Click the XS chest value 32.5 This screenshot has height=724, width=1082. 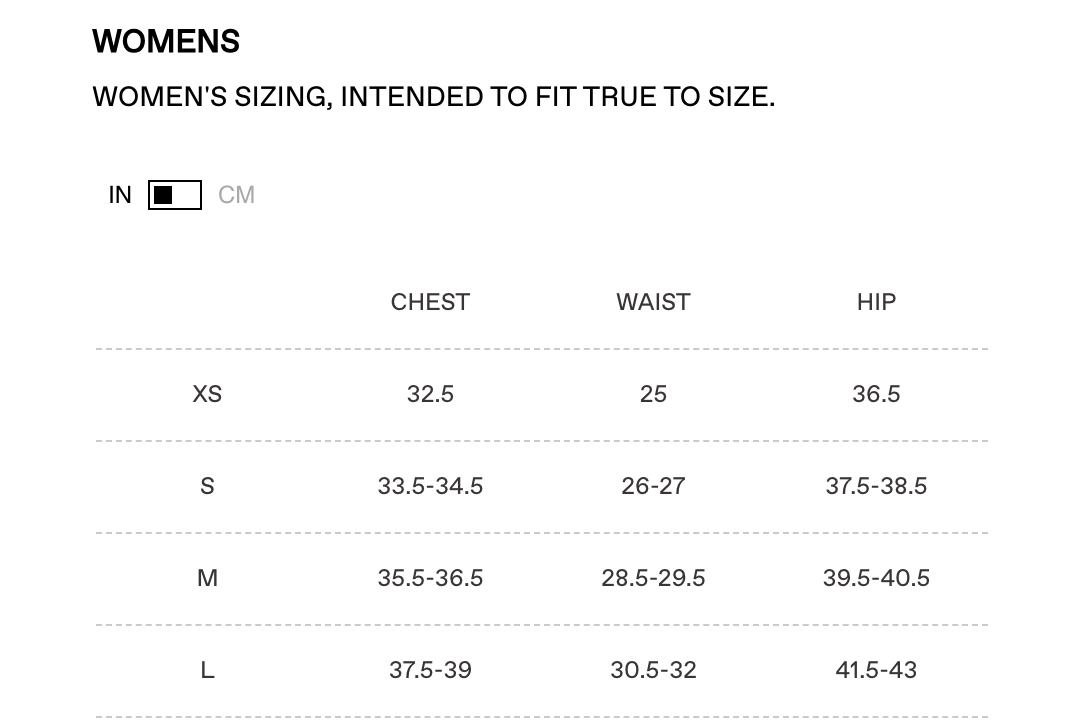pos(430,394)
